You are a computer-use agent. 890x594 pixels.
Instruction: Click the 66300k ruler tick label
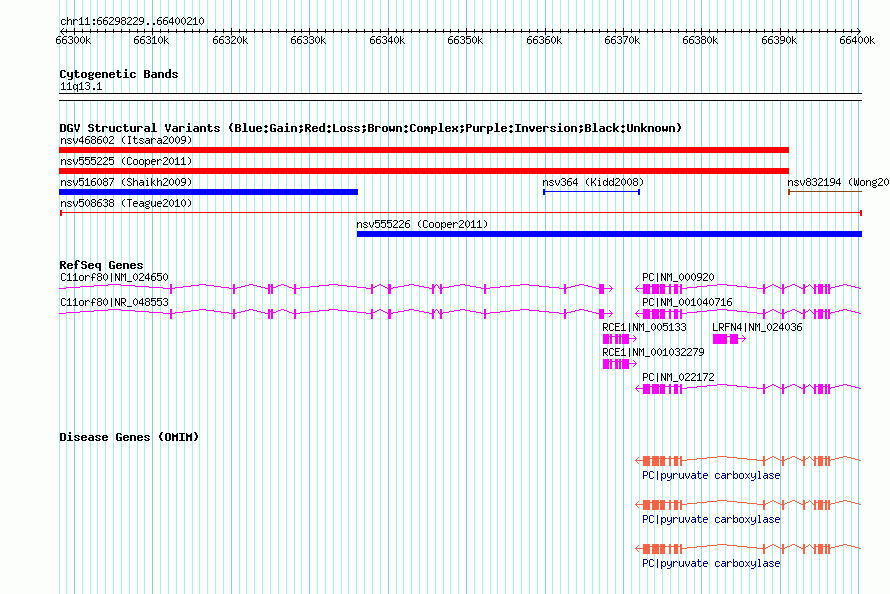pyautogui.click(x=73, y=40)
